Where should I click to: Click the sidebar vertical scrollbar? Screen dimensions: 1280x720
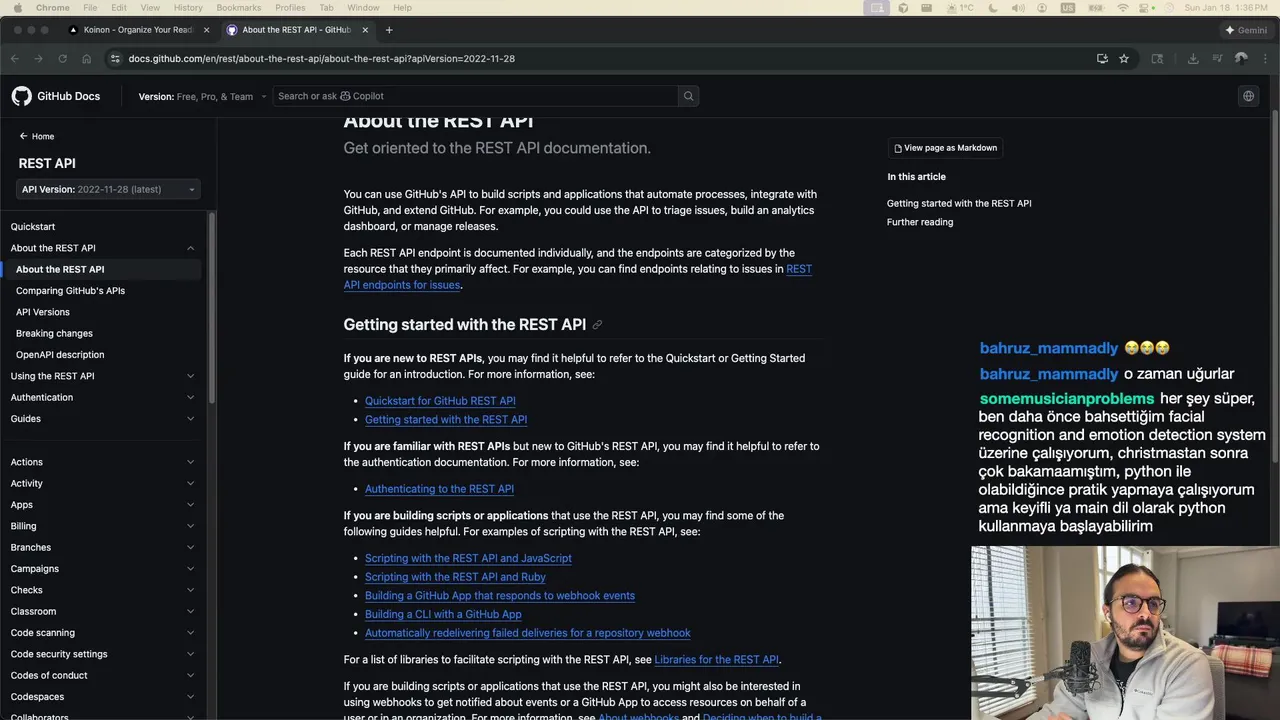pos(212,307)
